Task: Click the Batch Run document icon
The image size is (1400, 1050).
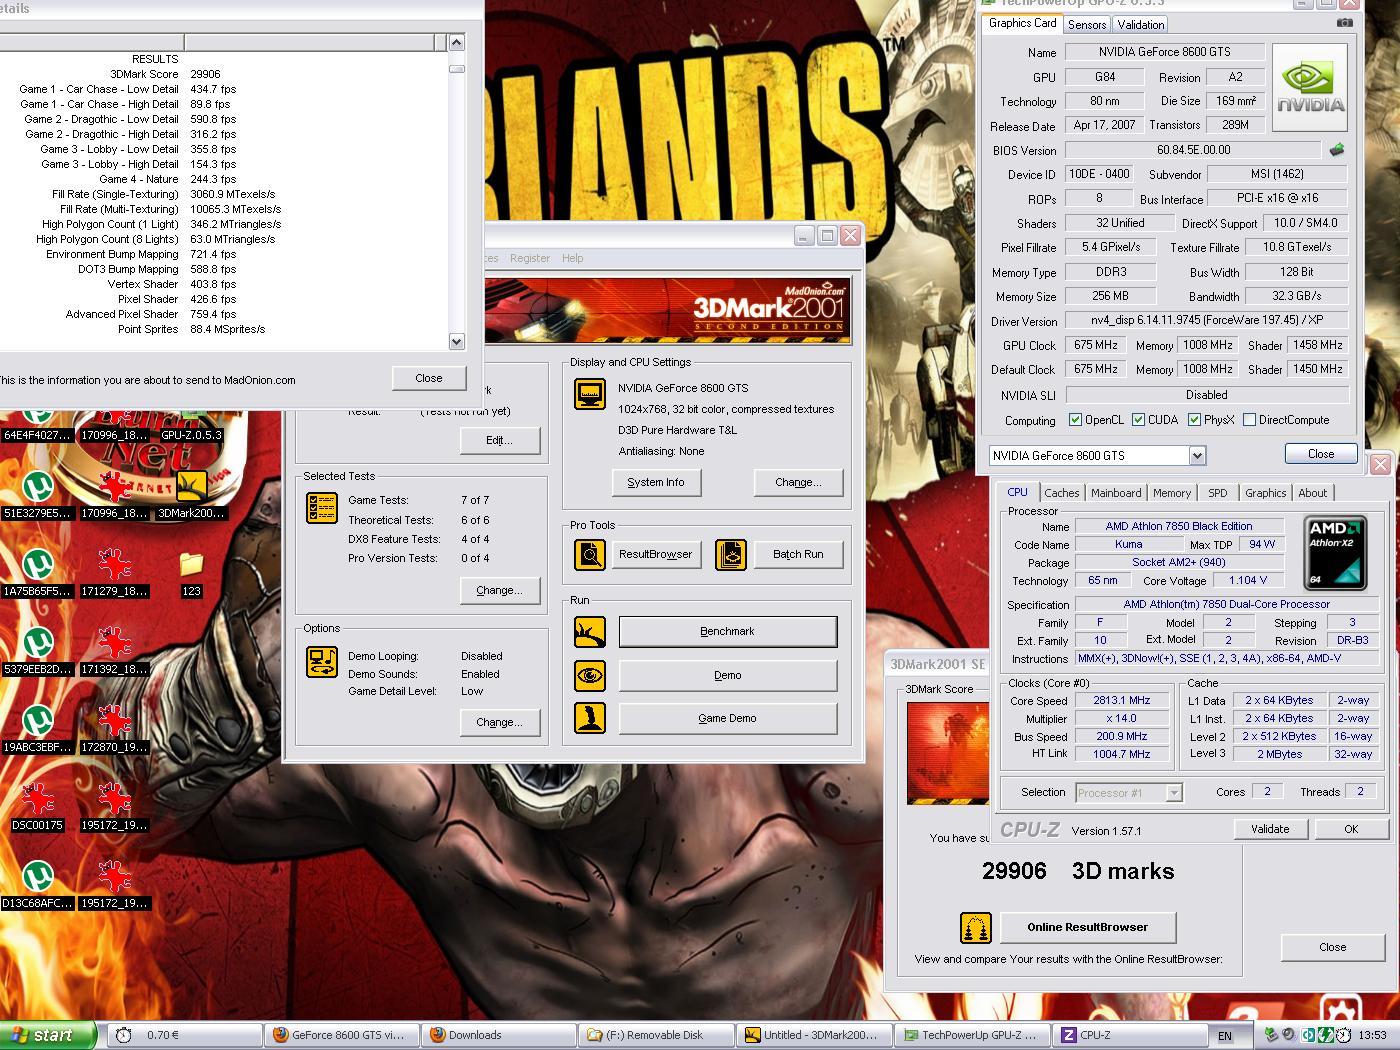Action: pos(731,554)
